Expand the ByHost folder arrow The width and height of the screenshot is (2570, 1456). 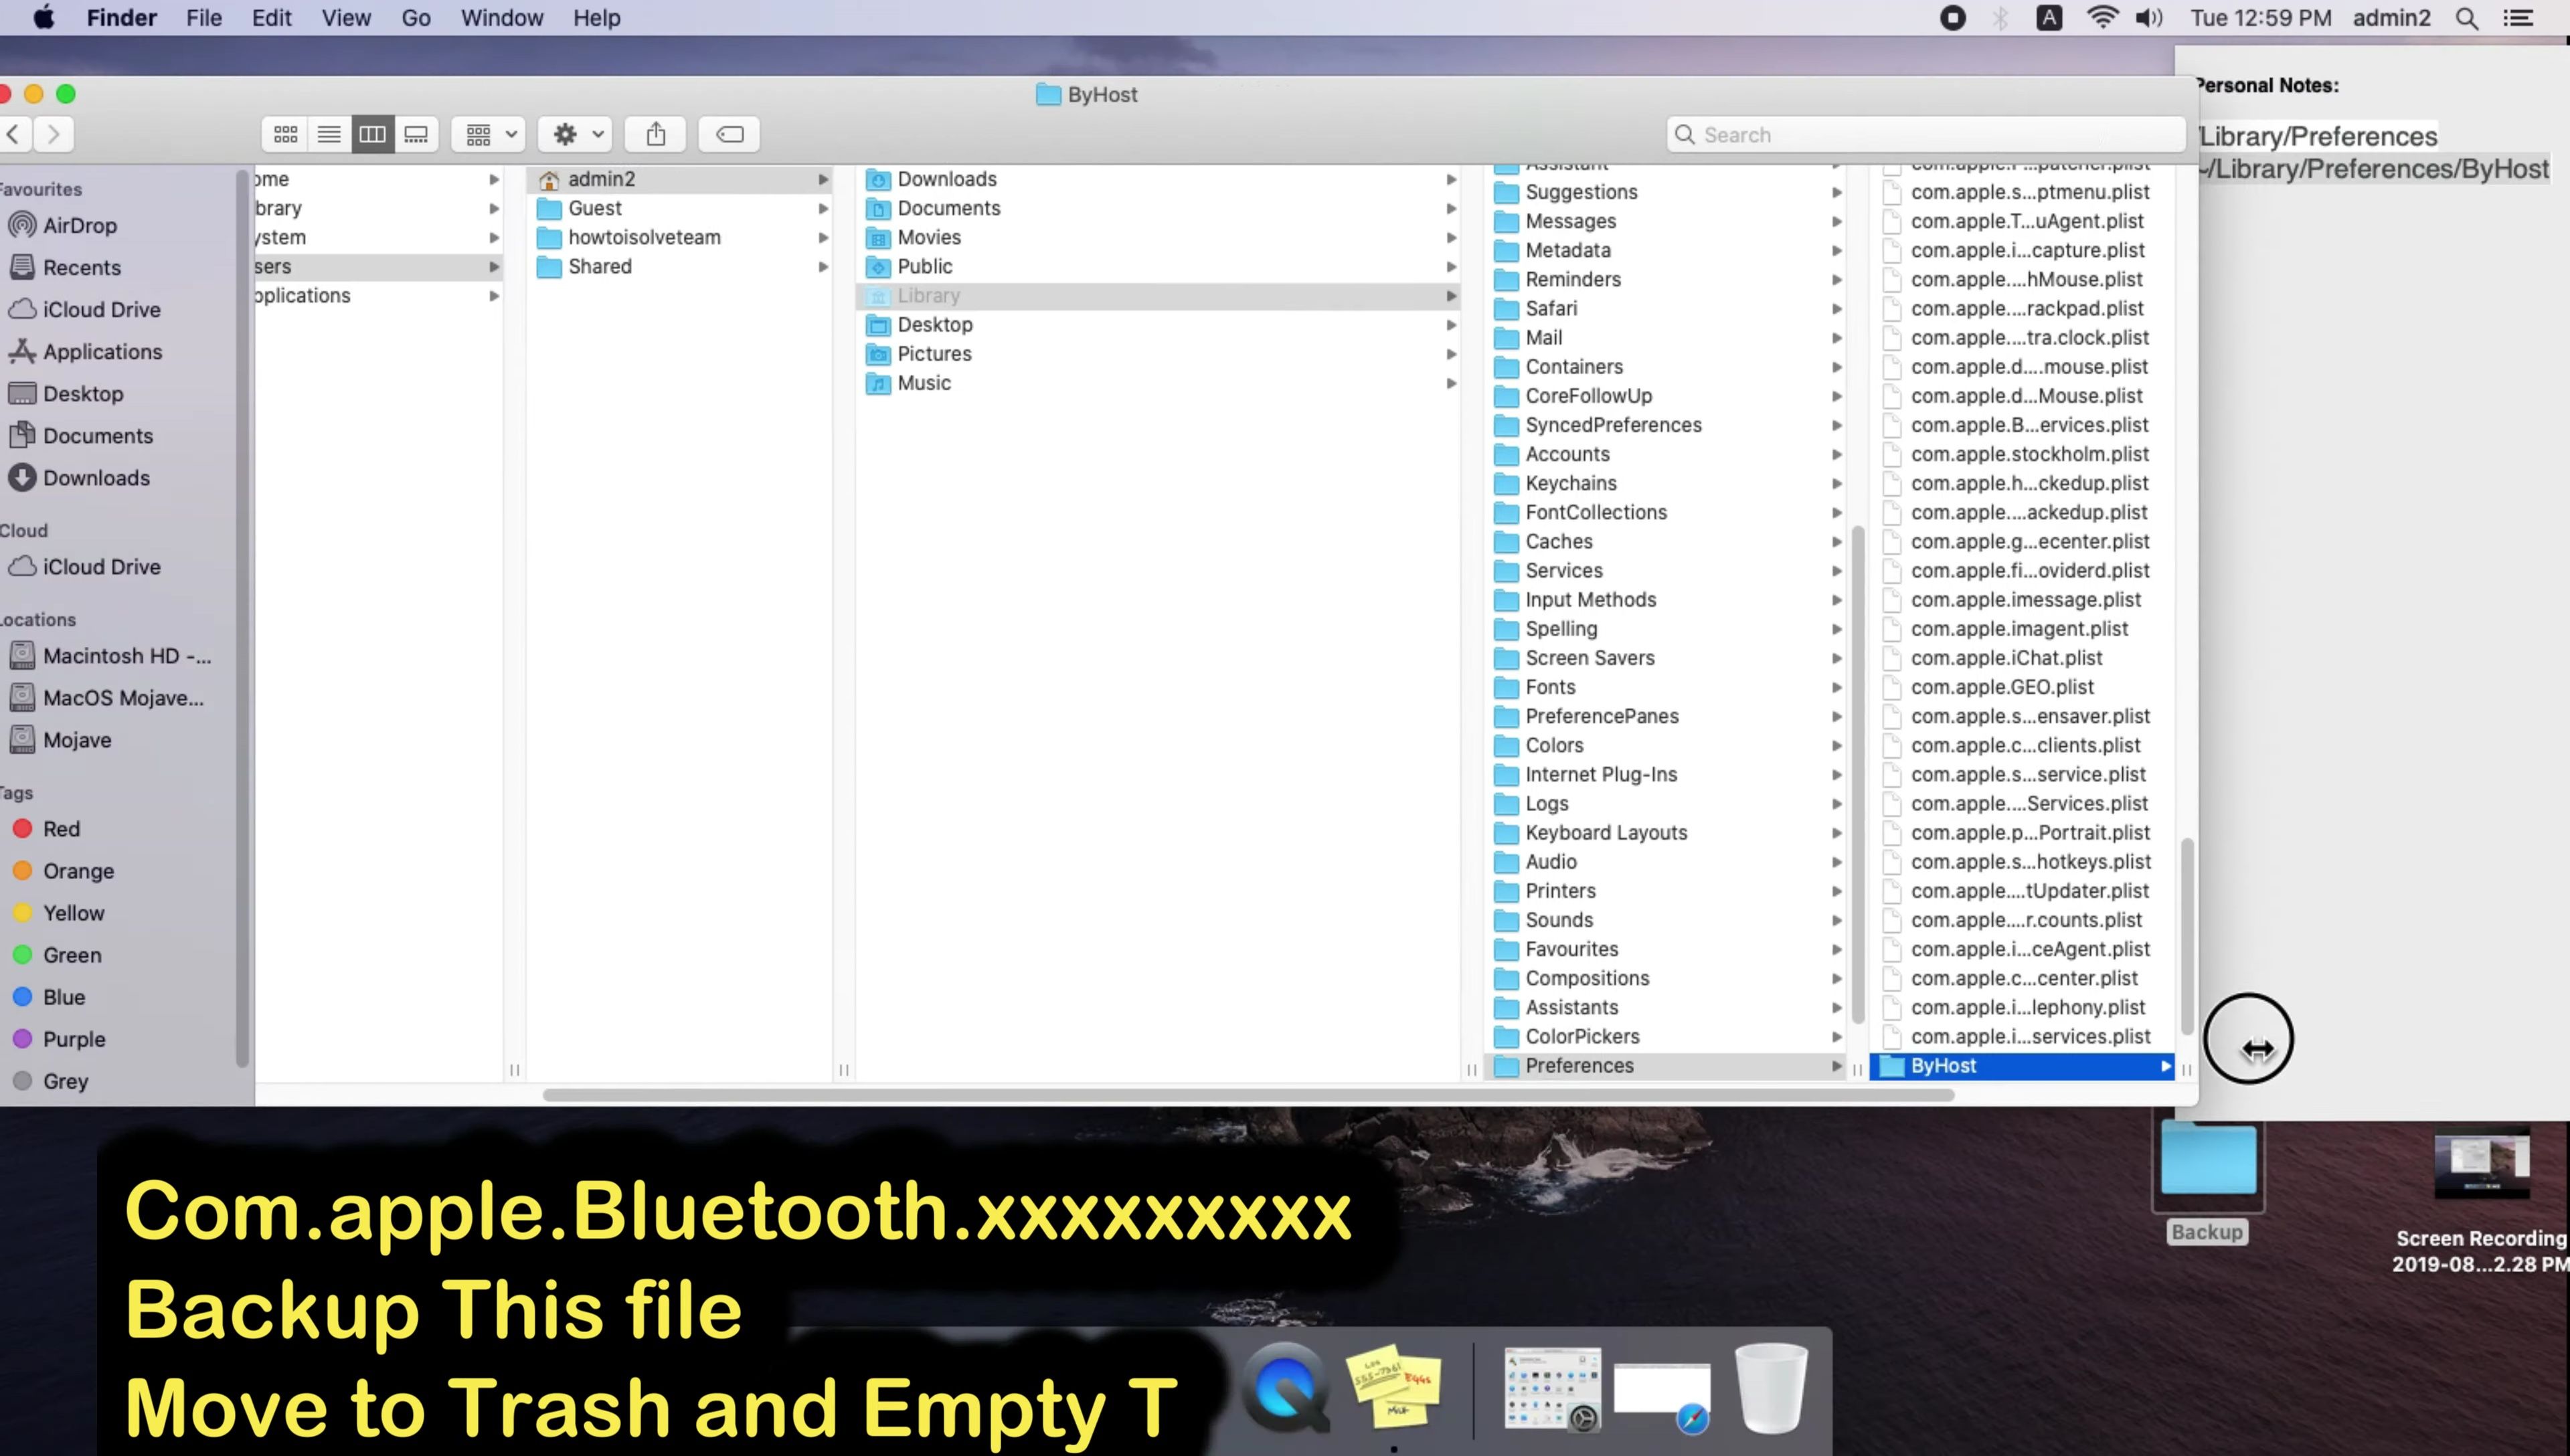point(2165,1066)
